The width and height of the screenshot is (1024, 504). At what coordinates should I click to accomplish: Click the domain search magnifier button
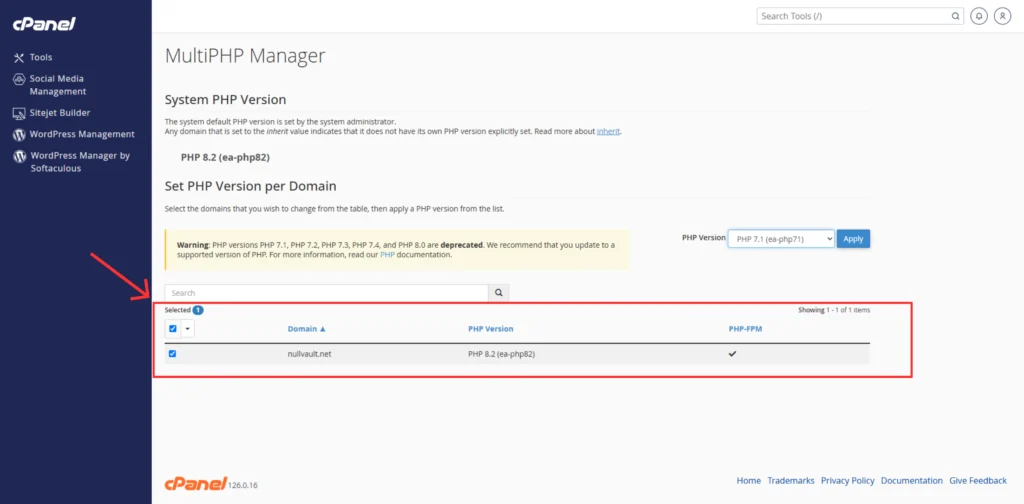(x=499, y=293)
